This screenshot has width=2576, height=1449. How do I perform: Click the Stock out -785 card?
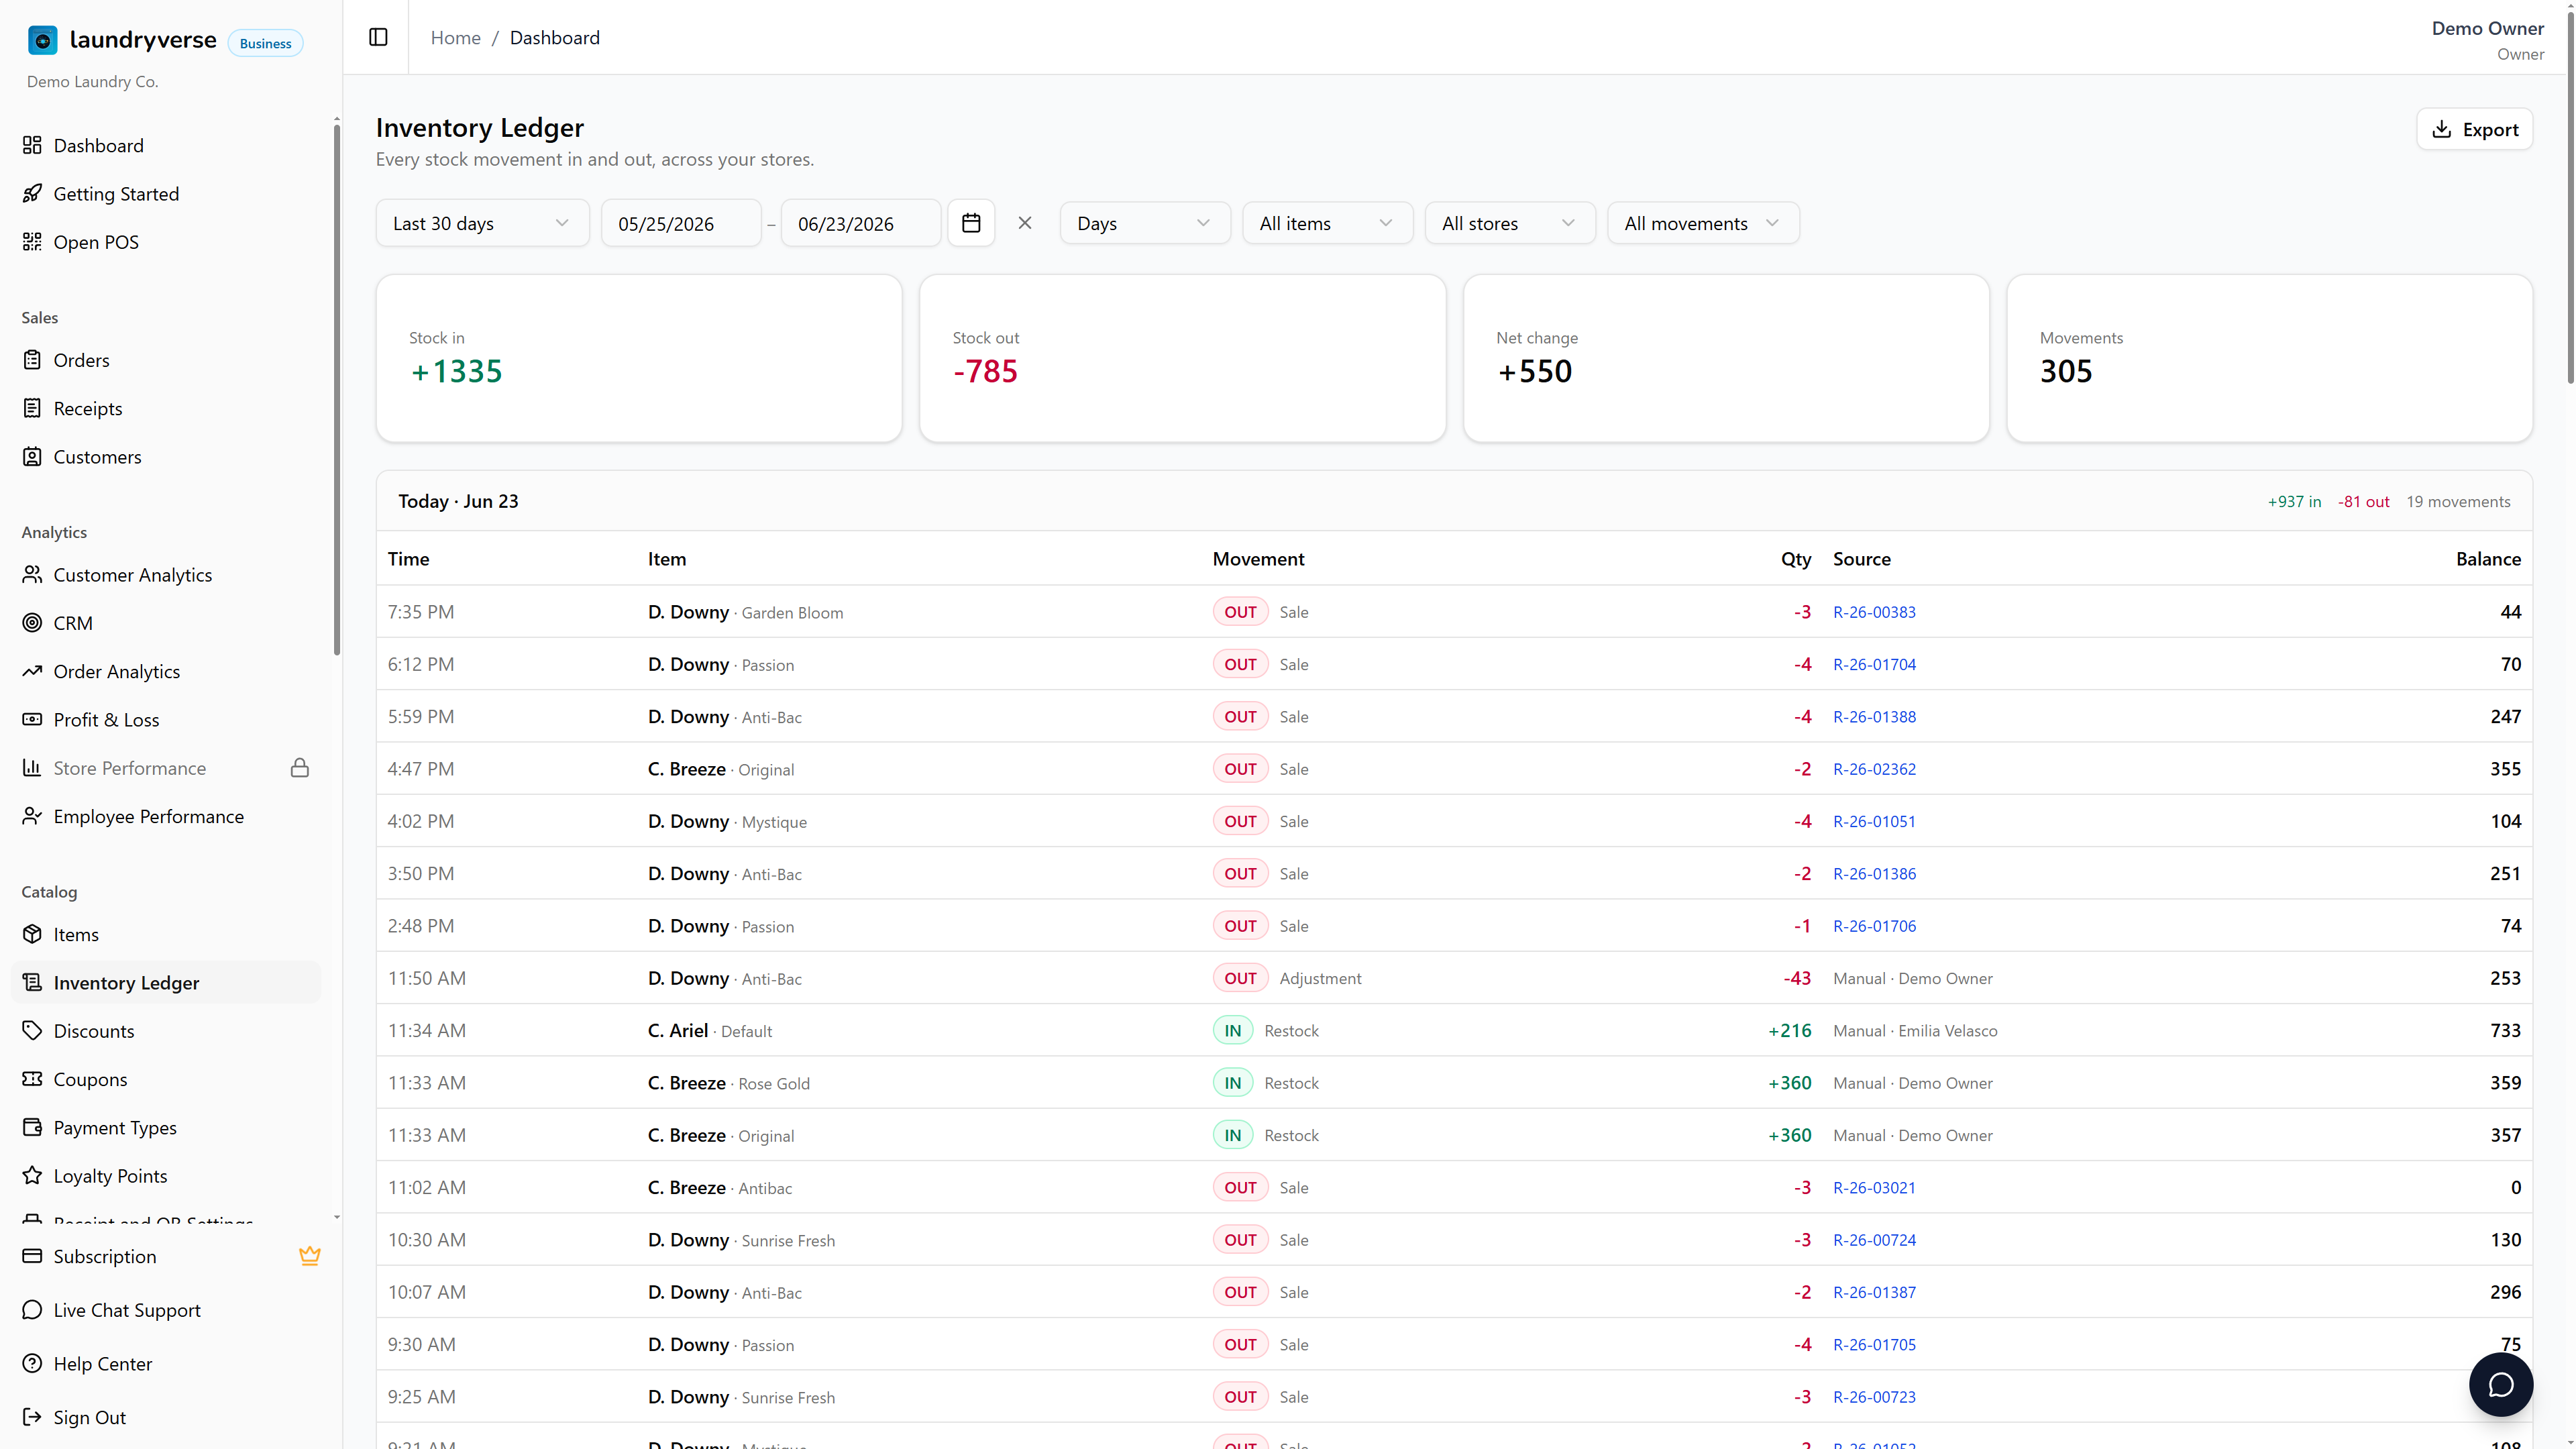1182,358
